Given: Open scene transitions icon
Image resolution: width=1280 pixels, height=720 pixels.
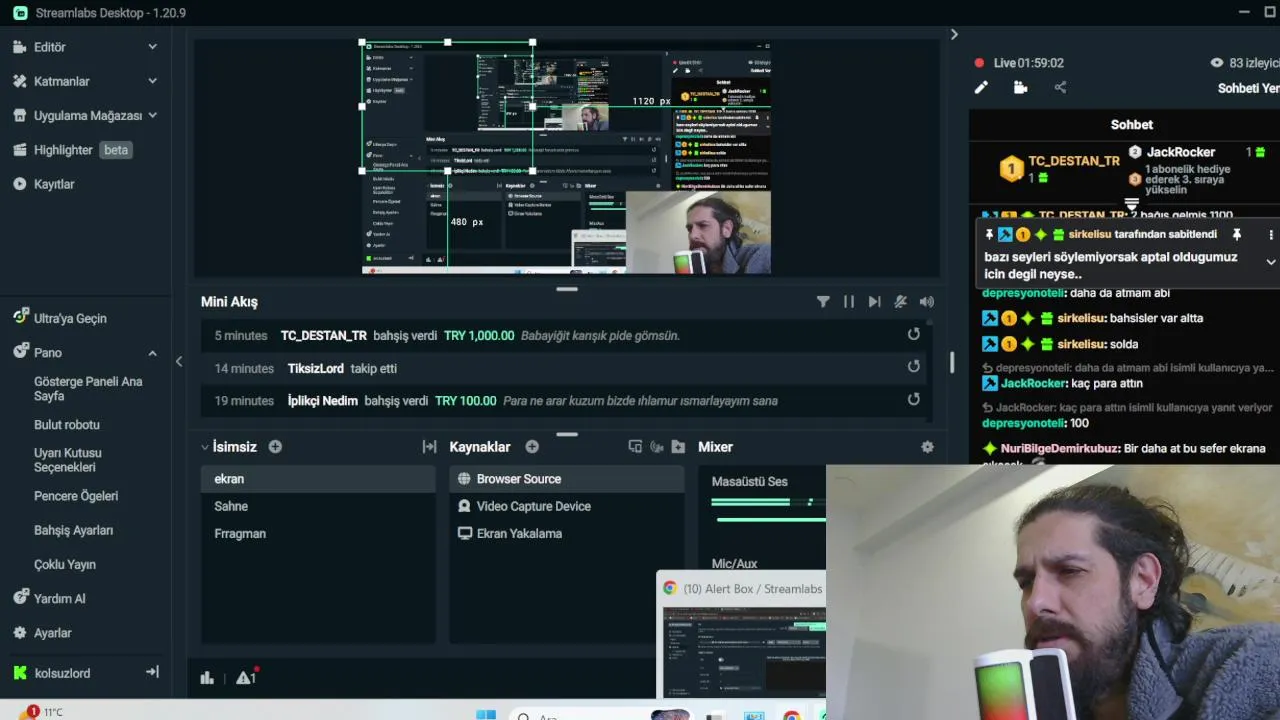Looking at the screenshot, I should [x=429, y=447].
